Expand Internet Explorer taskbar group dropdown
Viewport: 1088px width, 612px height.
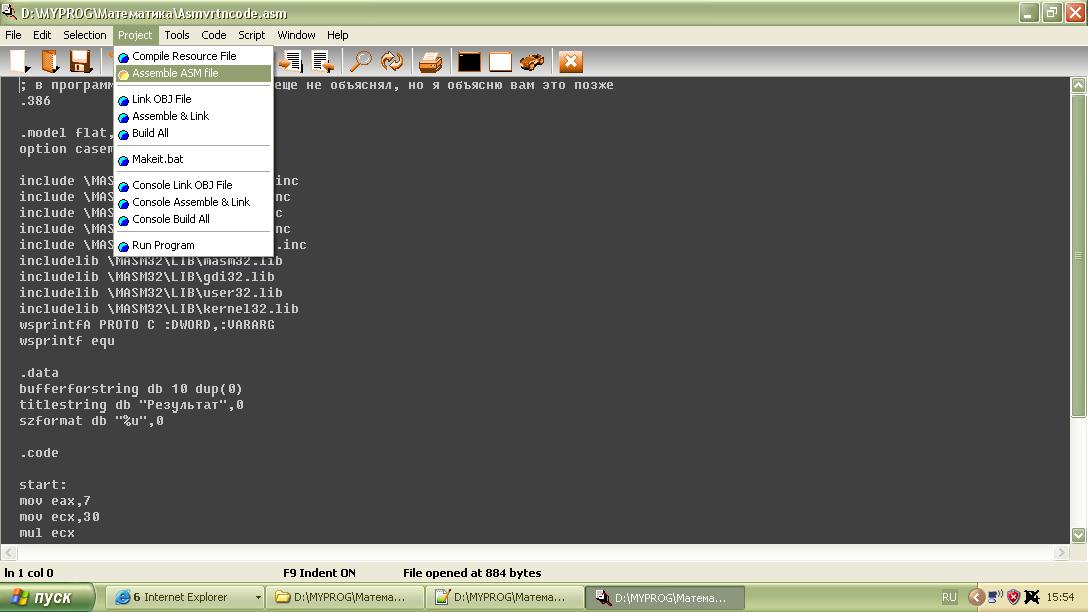tap(258, 597)
